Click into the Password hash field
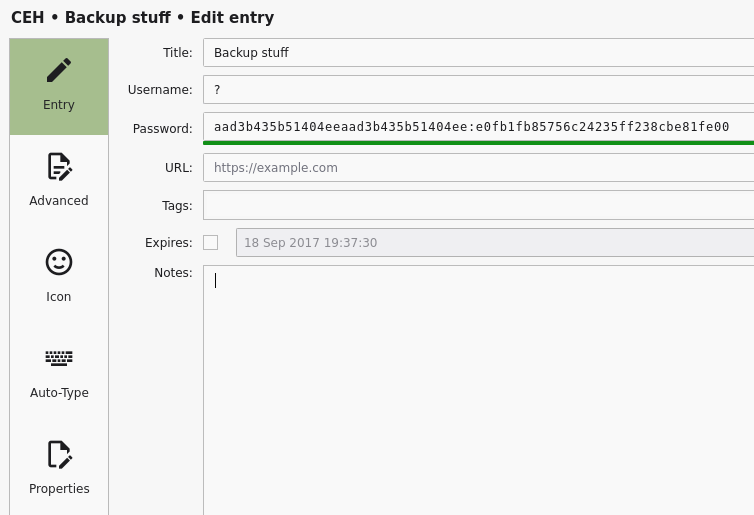754x515 pixels. coord(478,127)
